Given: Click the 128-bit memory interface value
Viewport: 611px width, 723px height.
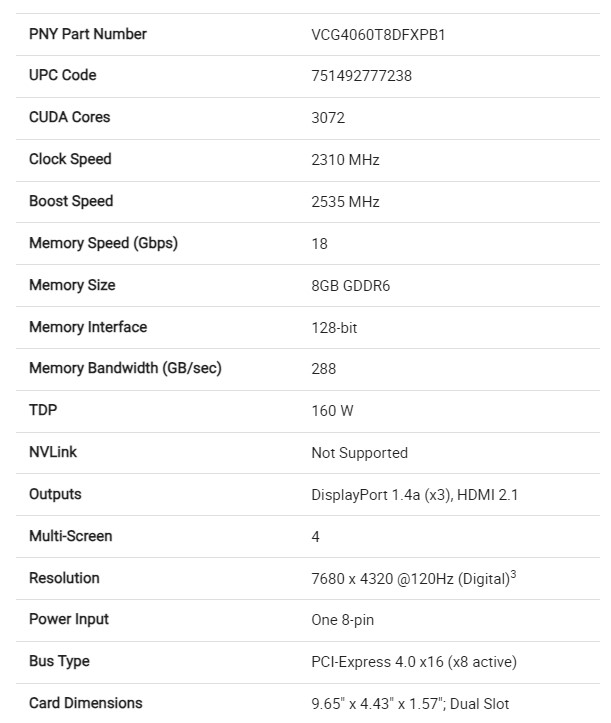Looking at the screenshot, I should [334, 328].
